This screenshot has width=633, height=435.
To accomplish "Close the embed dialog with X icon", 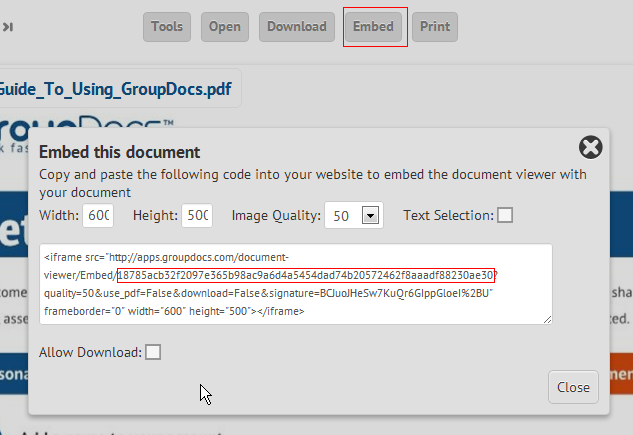I will pyautogui.click(x=591, y=147).
